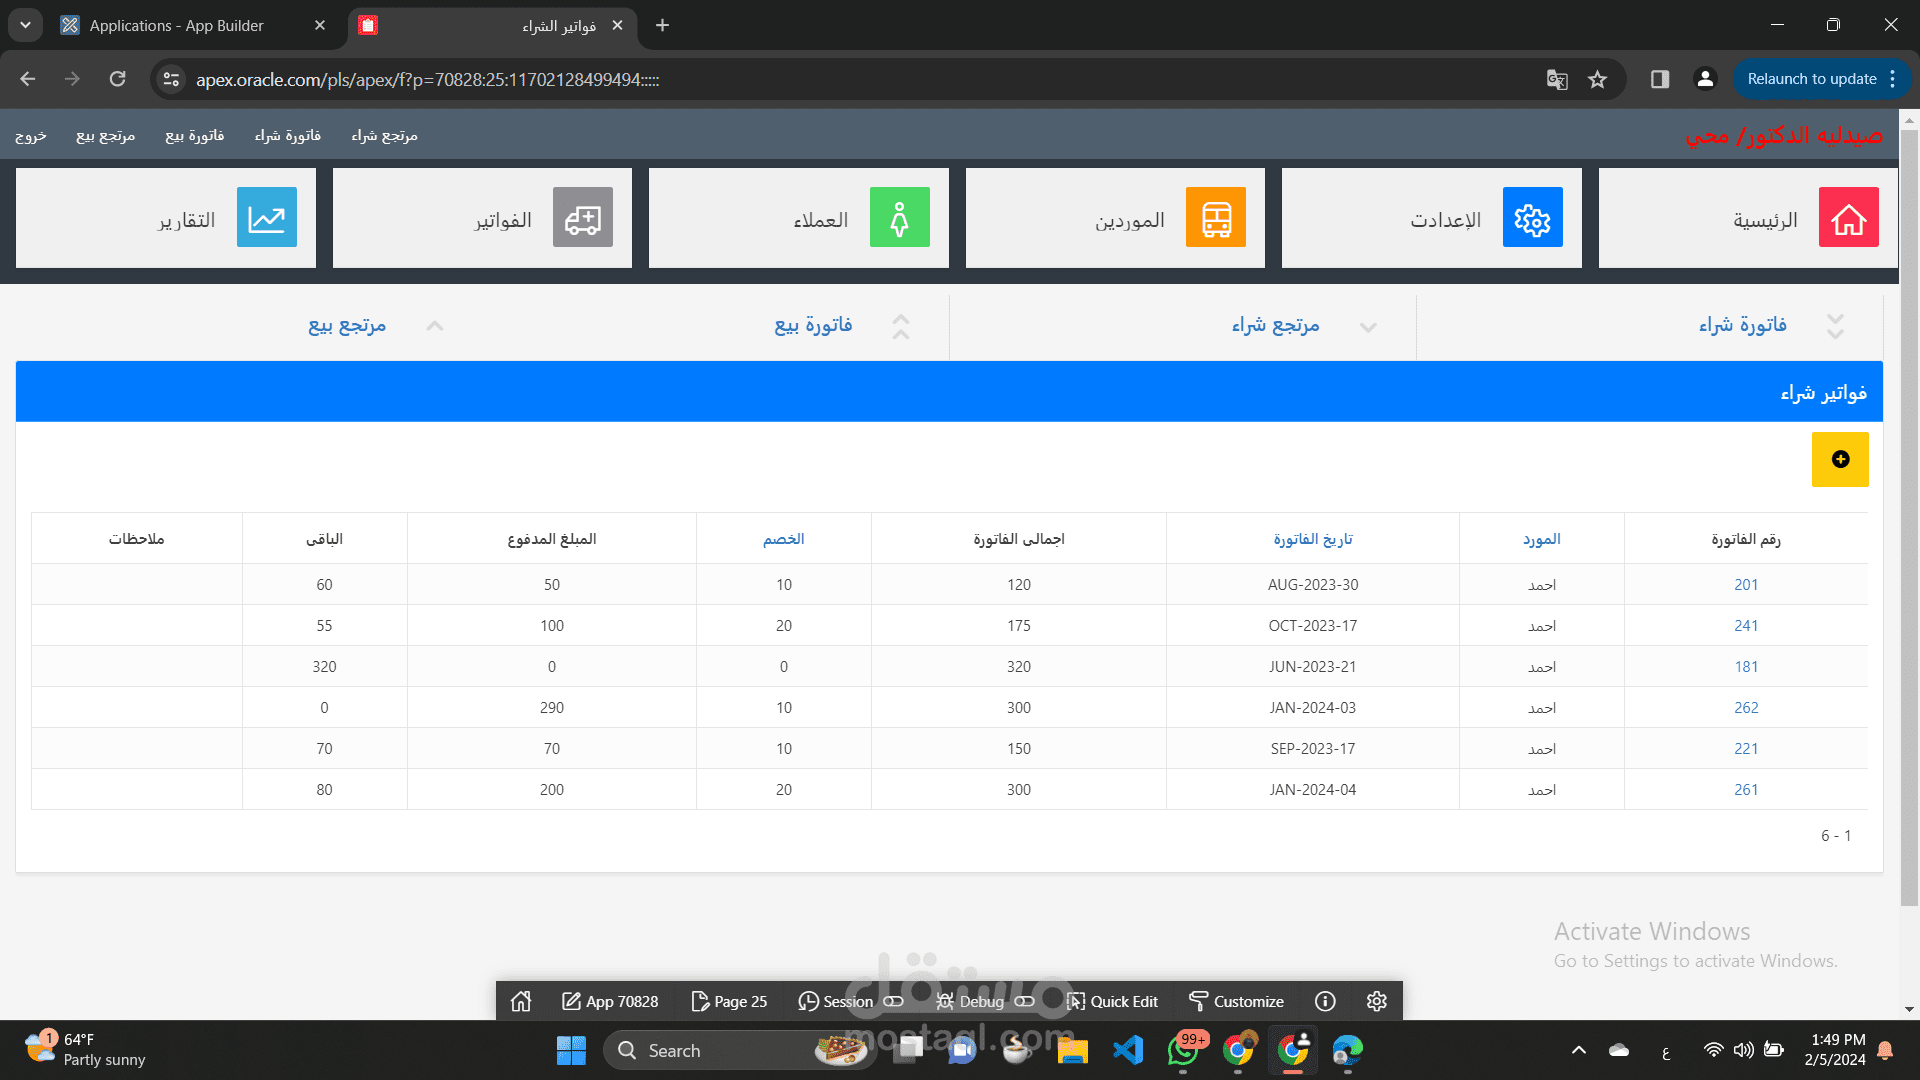1920x1080 pixels.
Task: Collapse the فاتورة بيع section double chevron
Action: pos(901,326)
